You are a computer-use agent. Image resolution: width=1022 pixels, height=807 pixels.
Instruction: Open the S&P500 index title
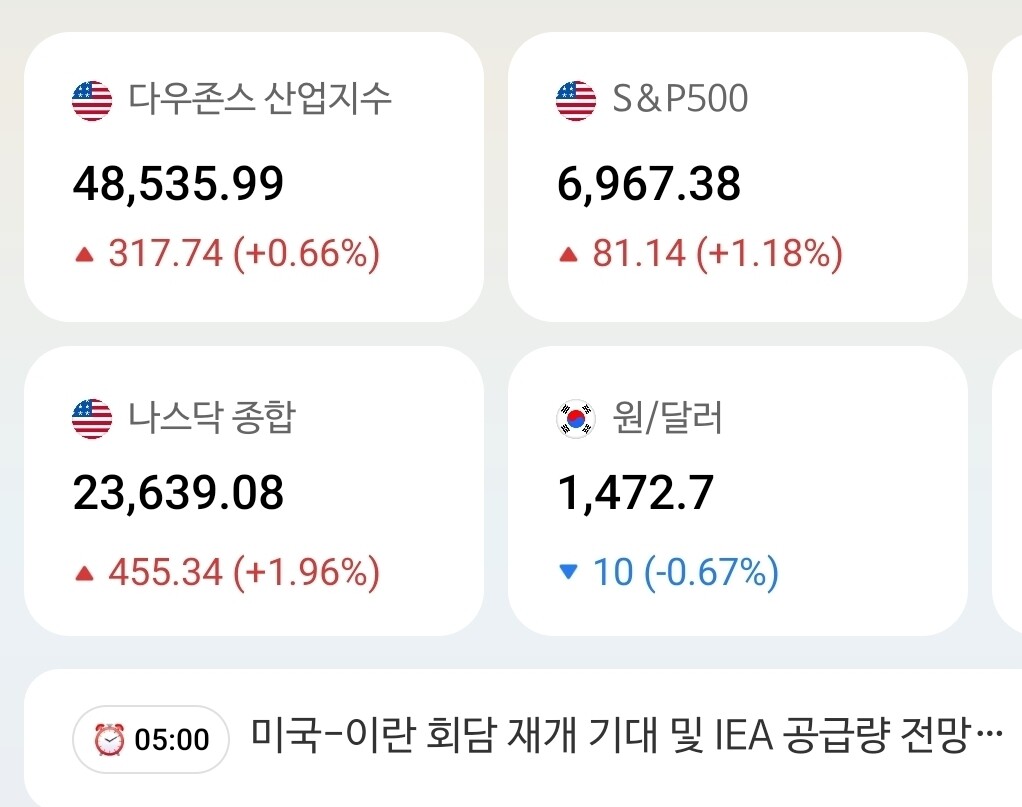[680, 99]
